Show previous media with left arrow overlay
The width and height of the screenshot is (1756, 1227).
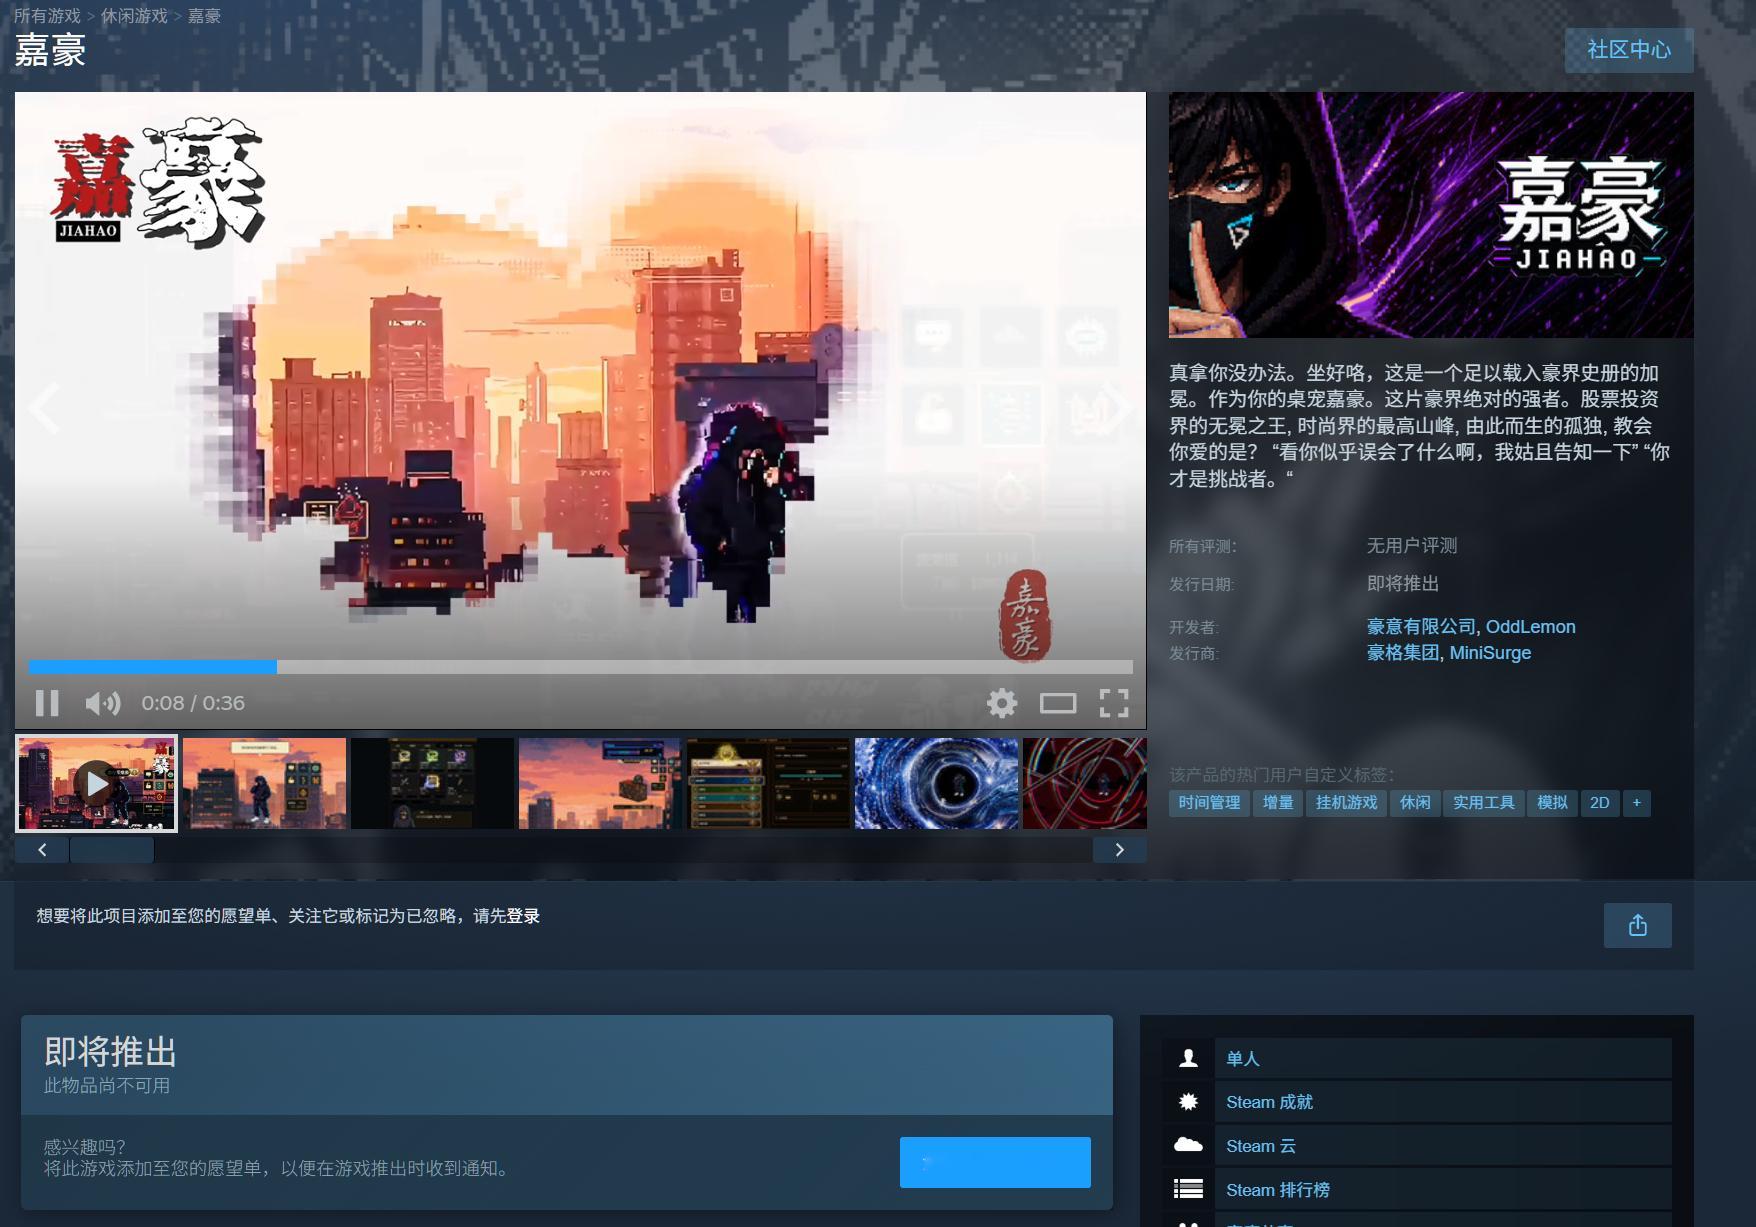(44, 408)
